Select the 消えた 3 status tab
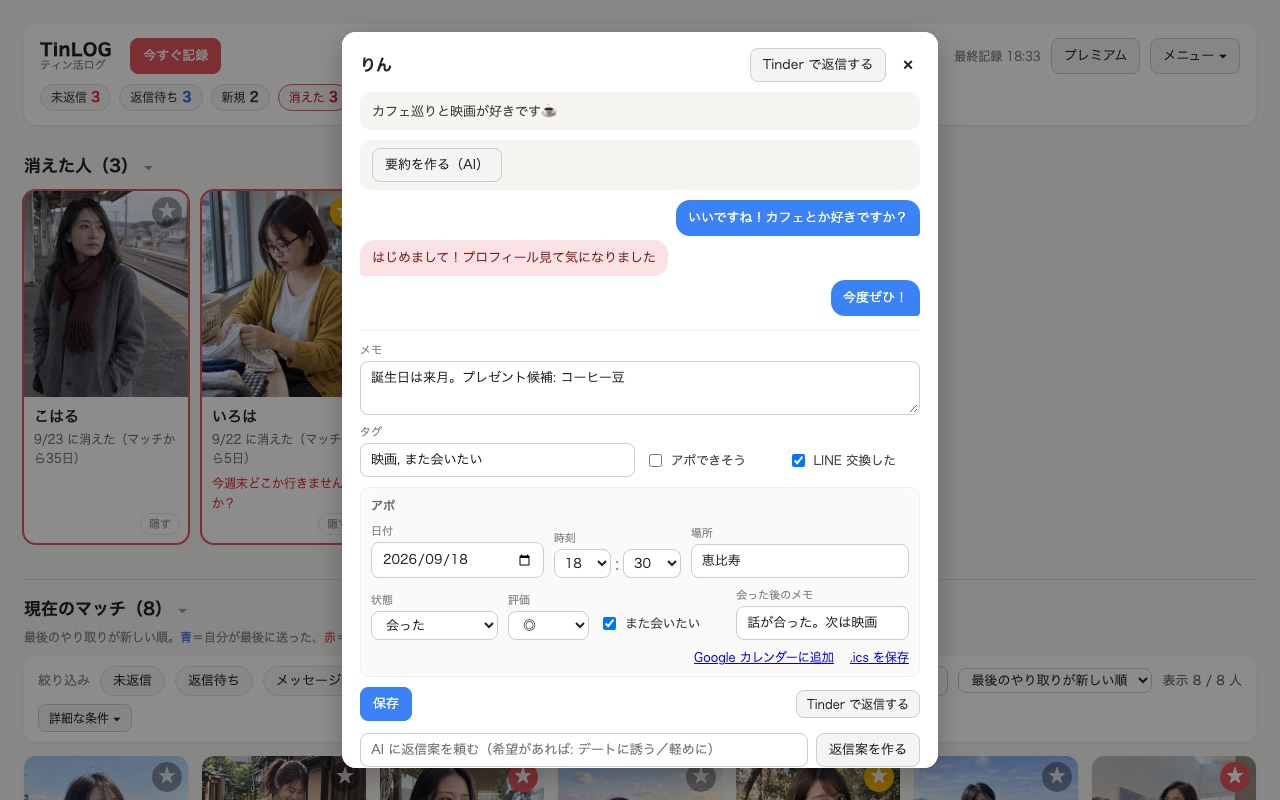 coord(311,98)
